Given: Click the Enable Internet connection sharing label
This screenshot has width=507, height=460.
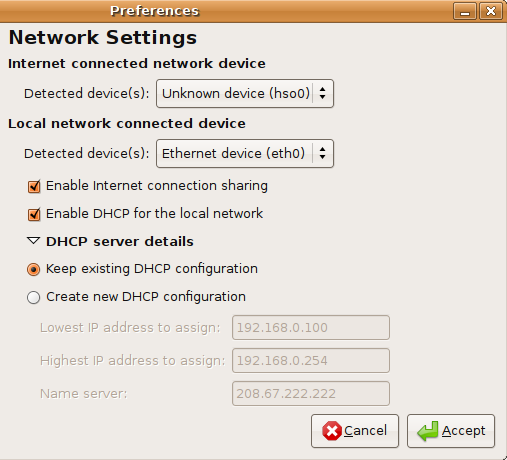Looking at the screenshot, I should [157, 186].
